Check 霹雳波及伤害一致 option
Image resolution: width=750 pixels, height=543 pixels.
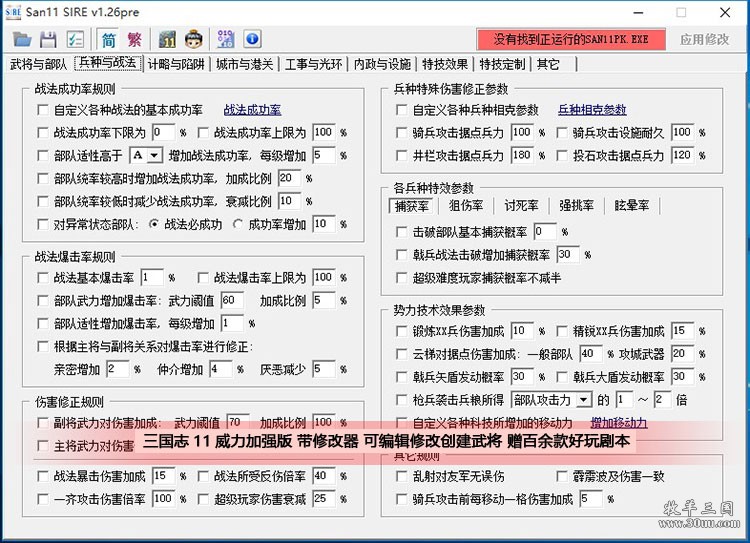pyautogui.click(x=562, y=477)
